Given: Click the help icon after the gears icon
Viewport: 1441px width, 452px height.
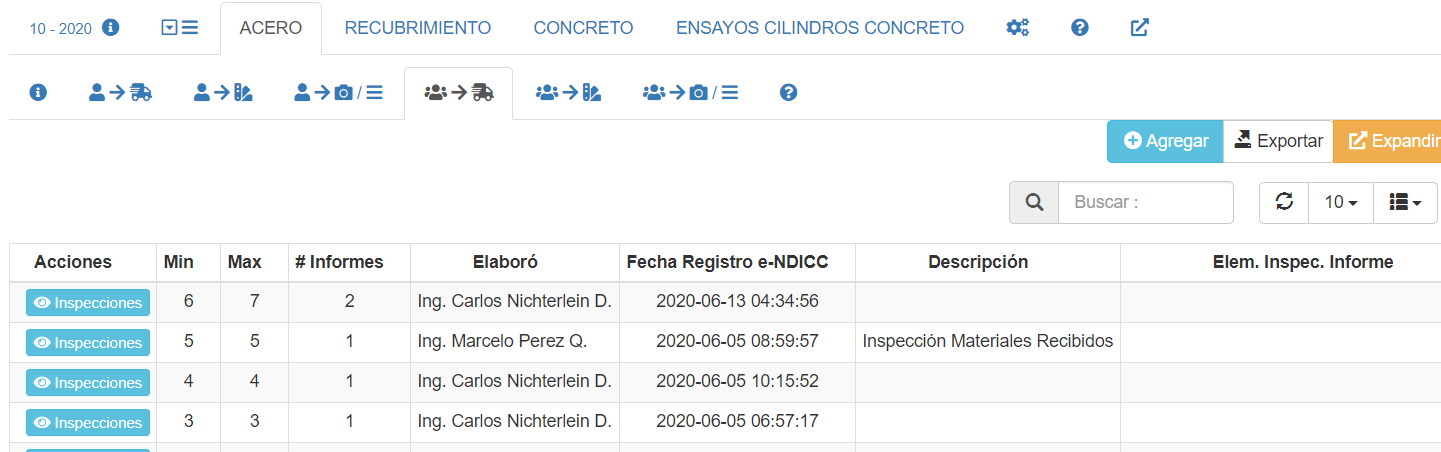Looking at the screenshot, I should tap(1079, 28).
